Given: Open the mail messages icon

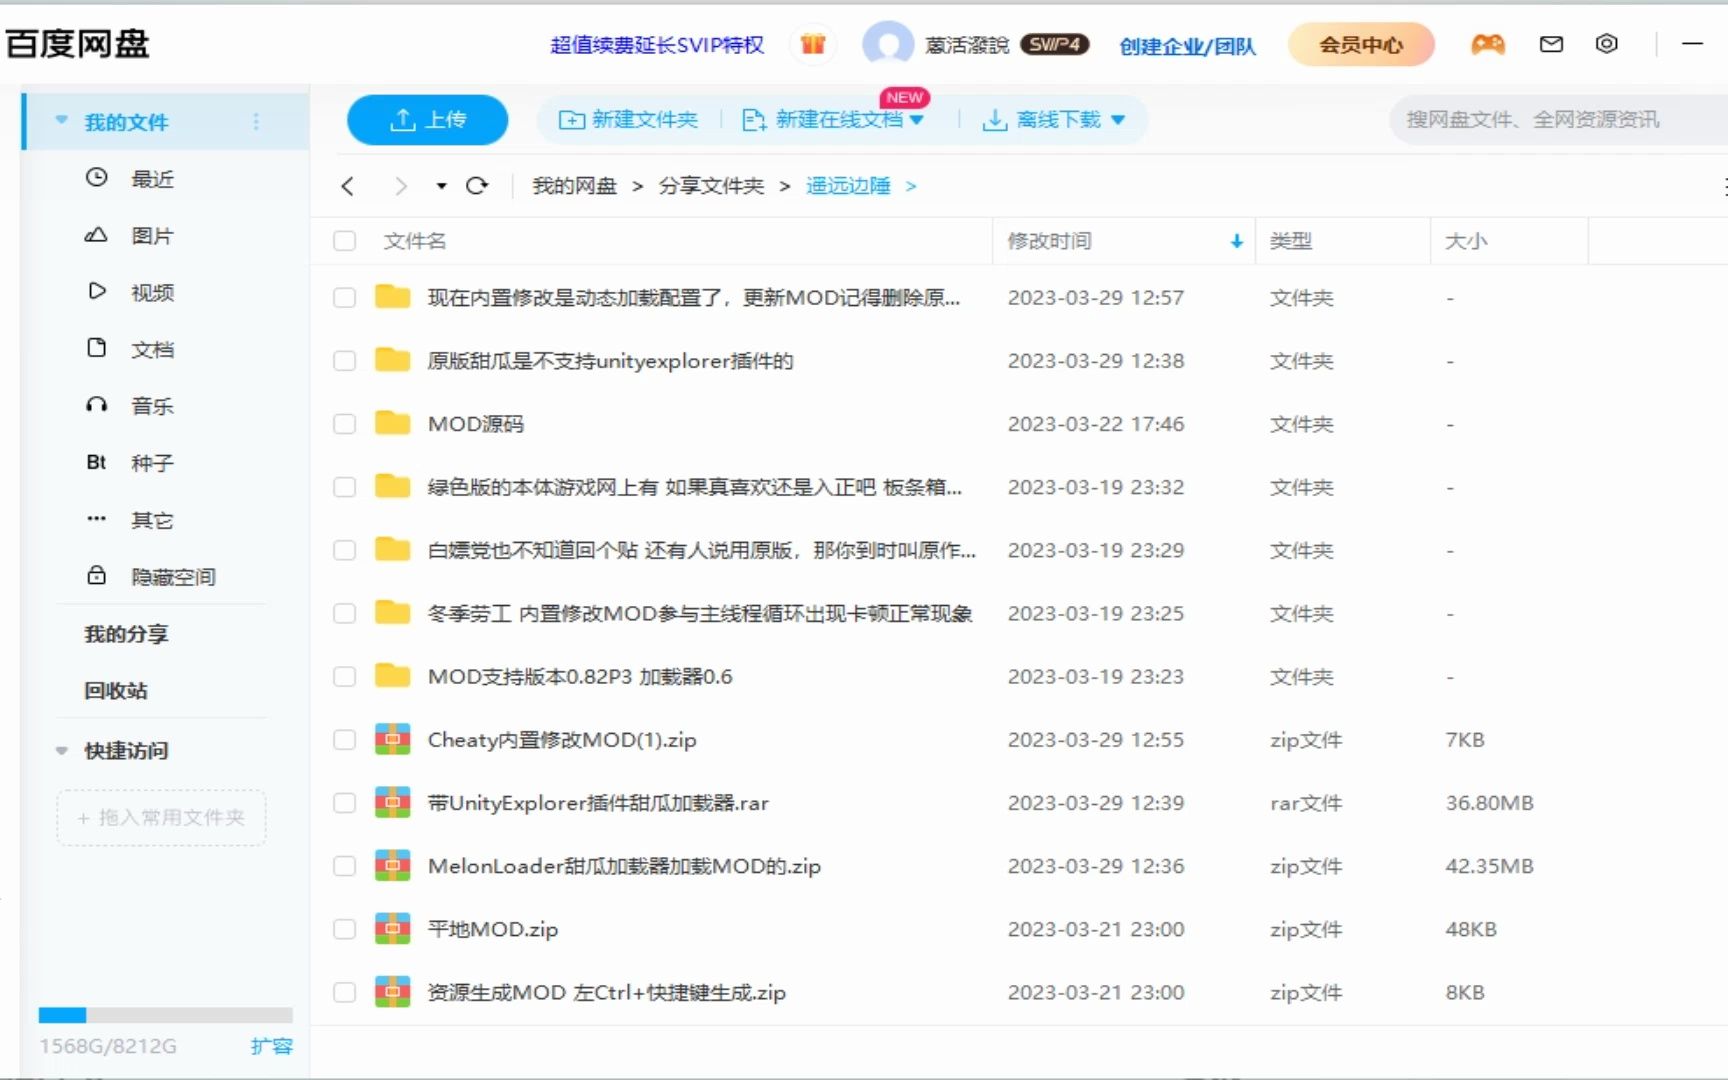Looking at the screenshot, I should coord(1551,44).
